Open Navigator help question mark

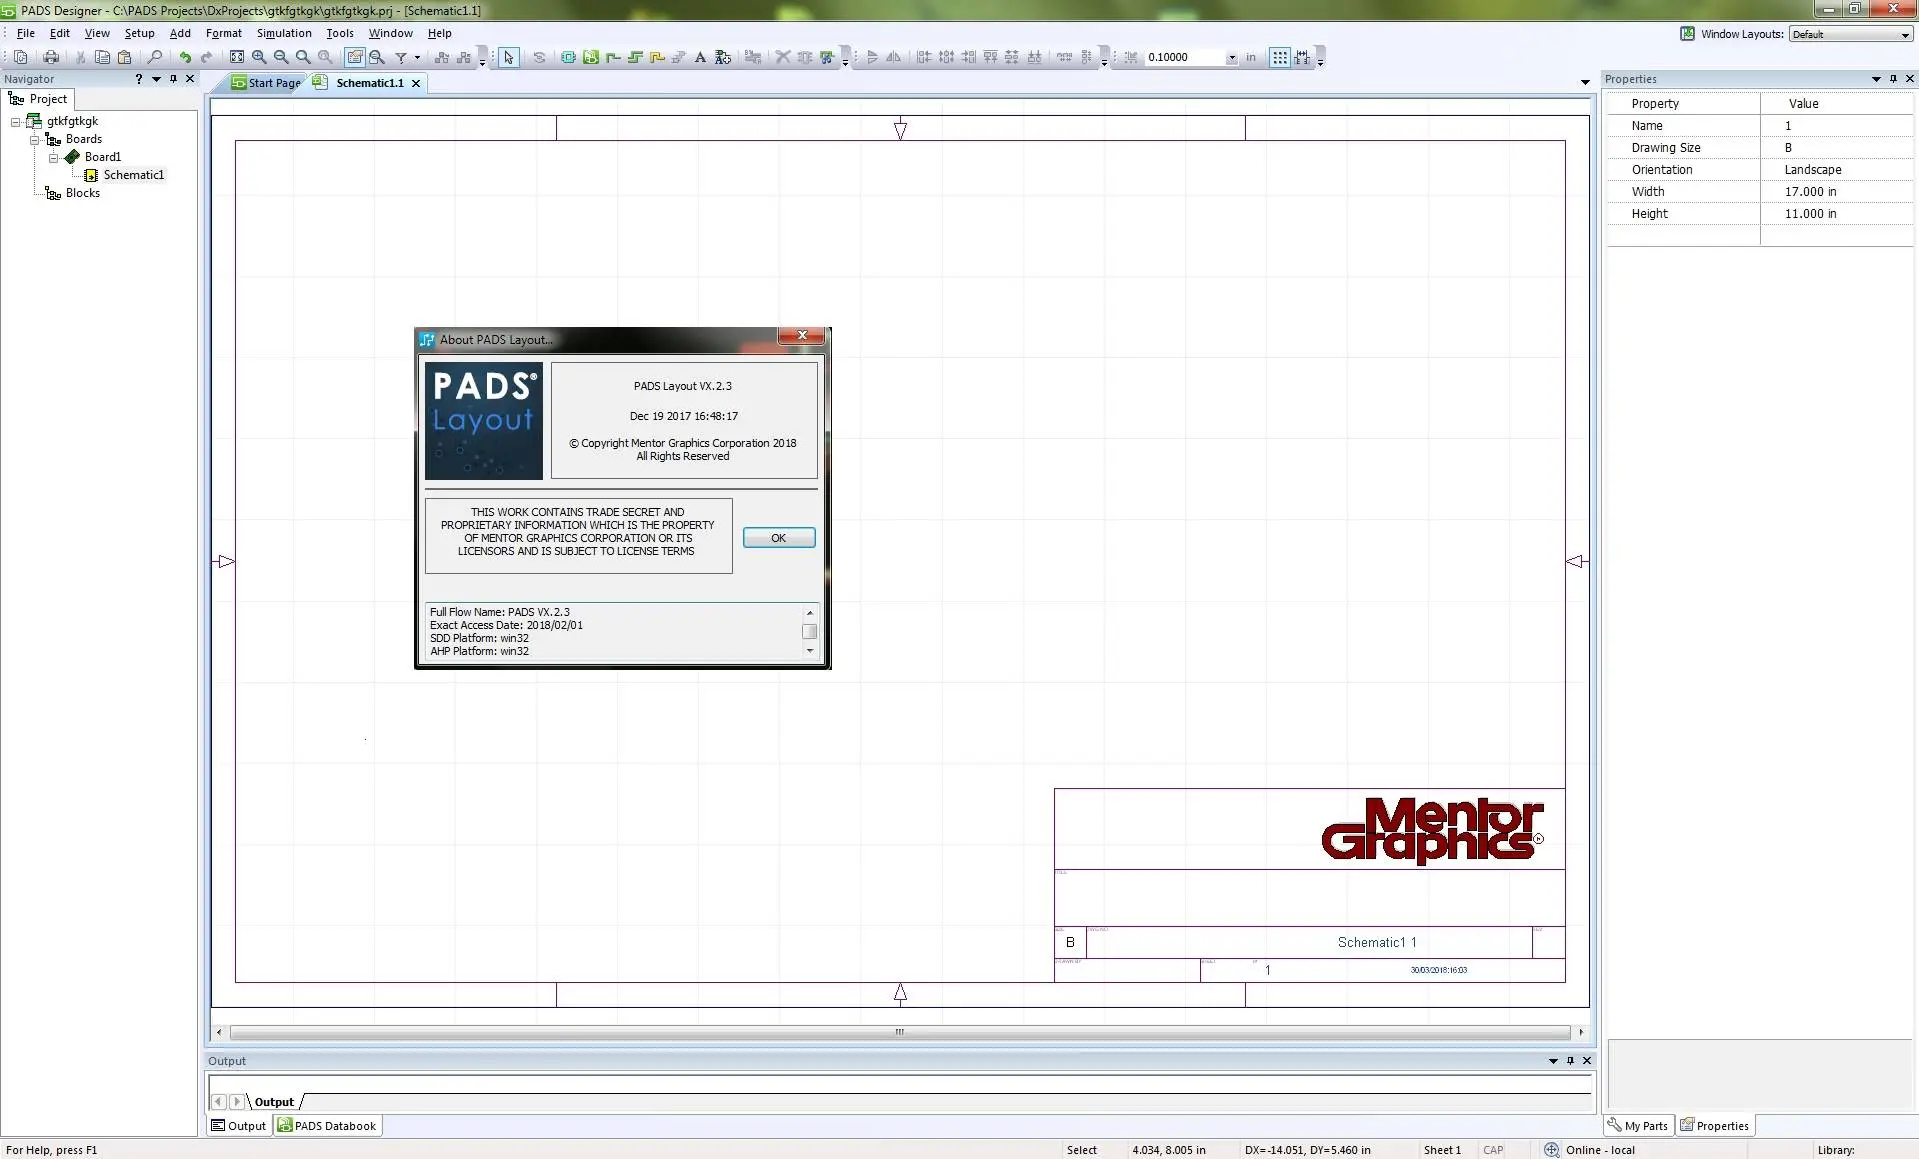(139, 79)
